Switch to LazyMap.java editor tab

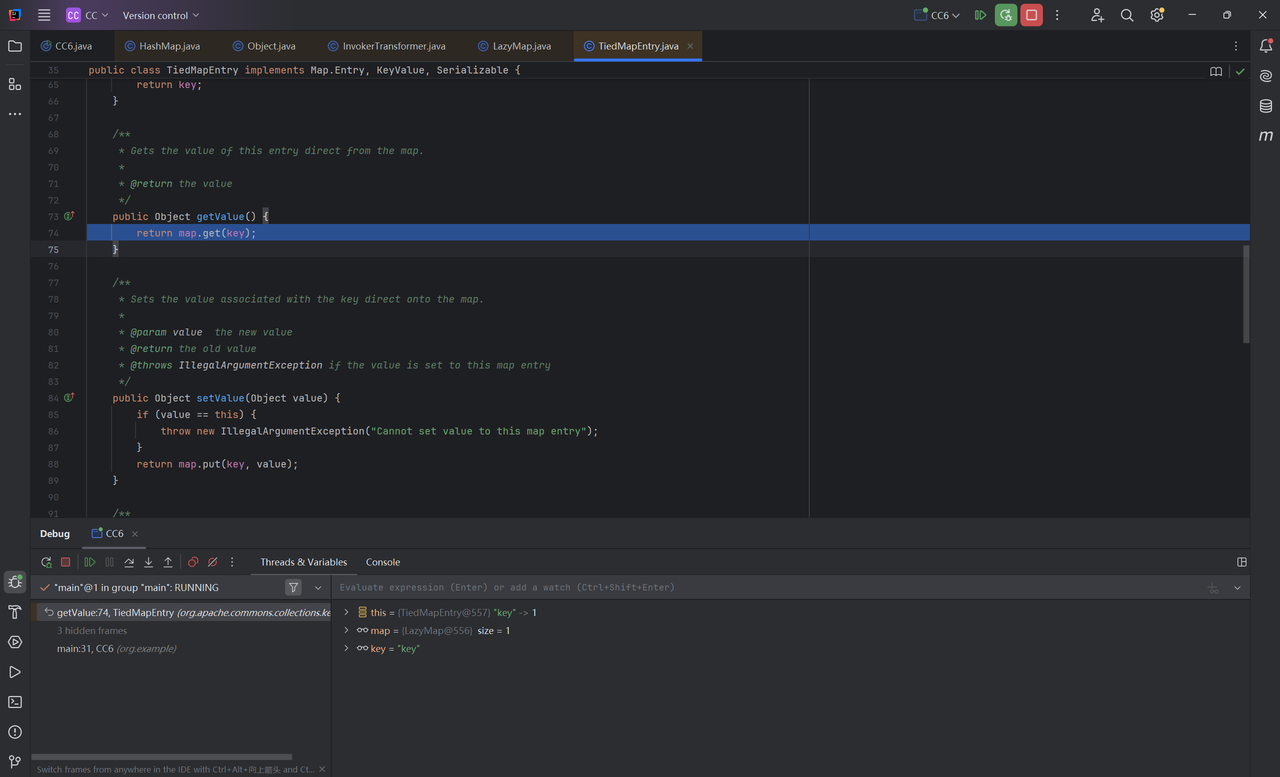[514, 46]
